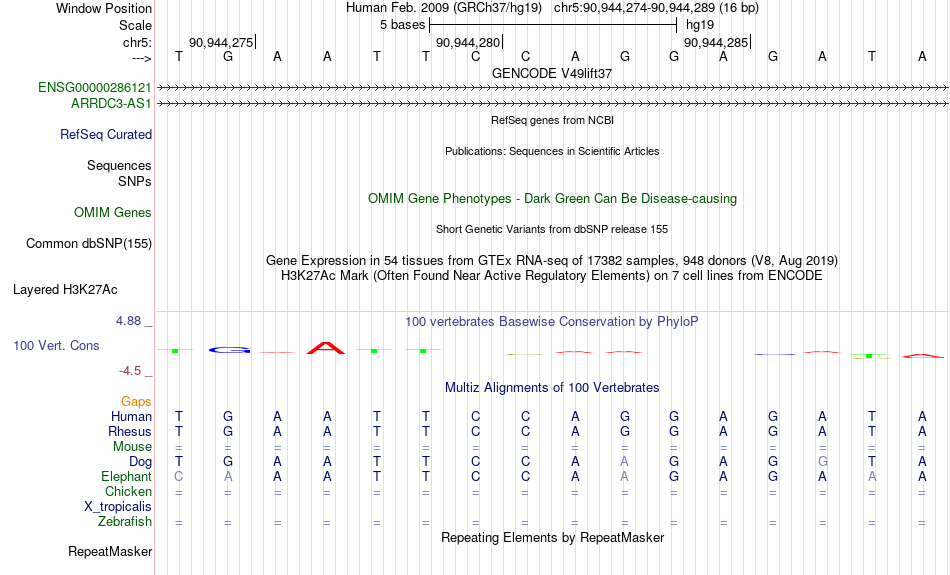This screenshot has height=575, width=950.
Task: Click the Human species row label
Action: tap(131, 416)
